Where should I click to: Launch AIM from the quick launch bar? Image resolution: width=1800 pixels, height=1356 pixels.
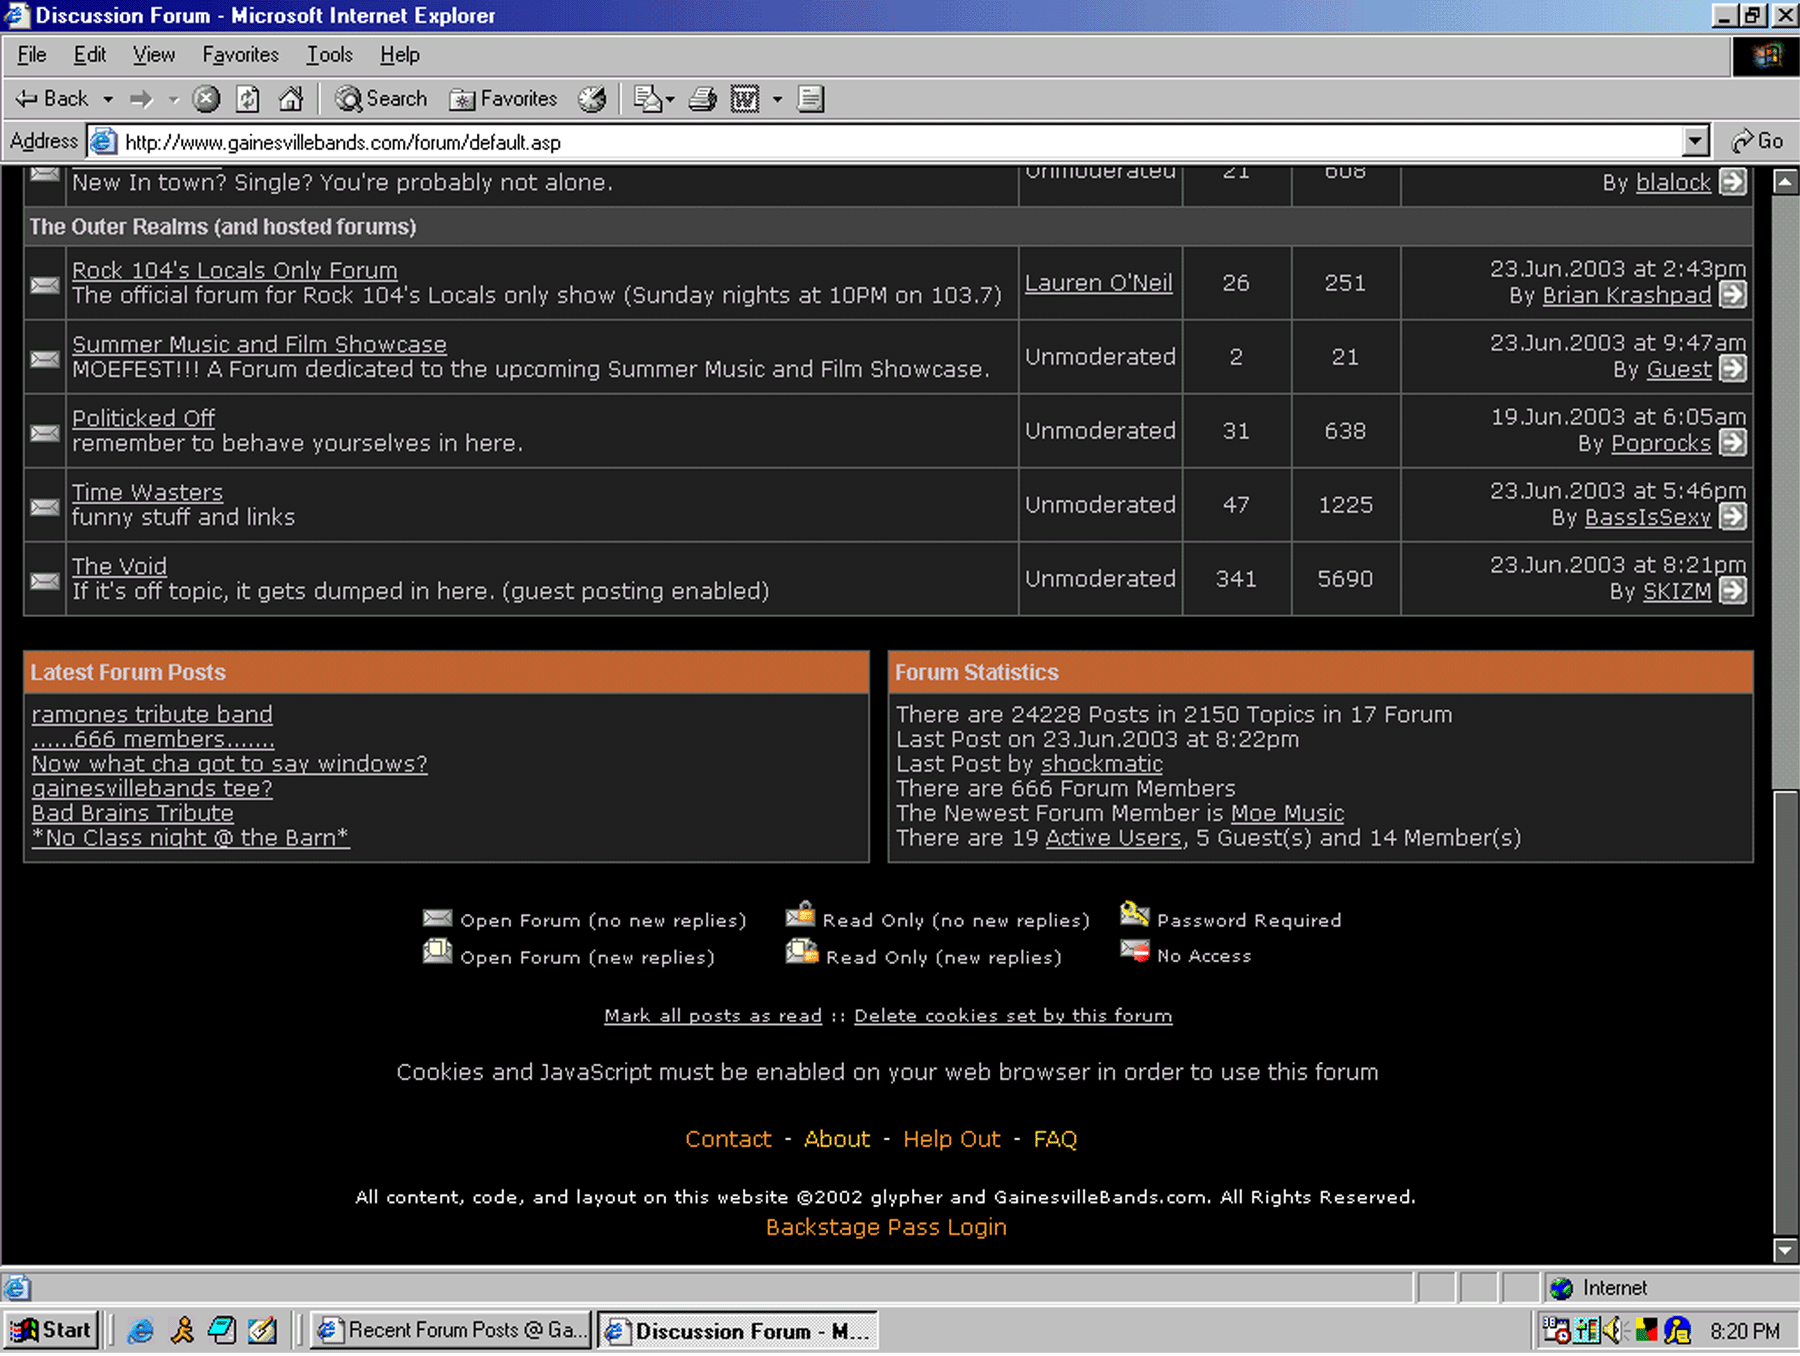[182, 1331]
